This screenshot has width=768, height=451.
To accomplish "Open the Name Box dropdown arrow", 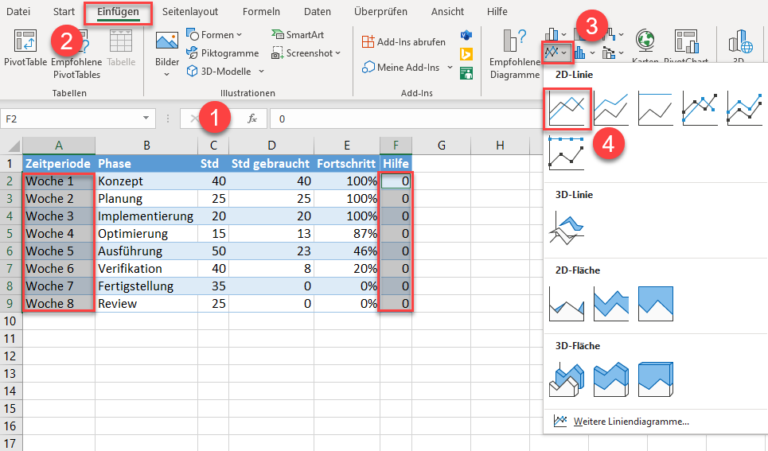I will [x=145, y=119].
